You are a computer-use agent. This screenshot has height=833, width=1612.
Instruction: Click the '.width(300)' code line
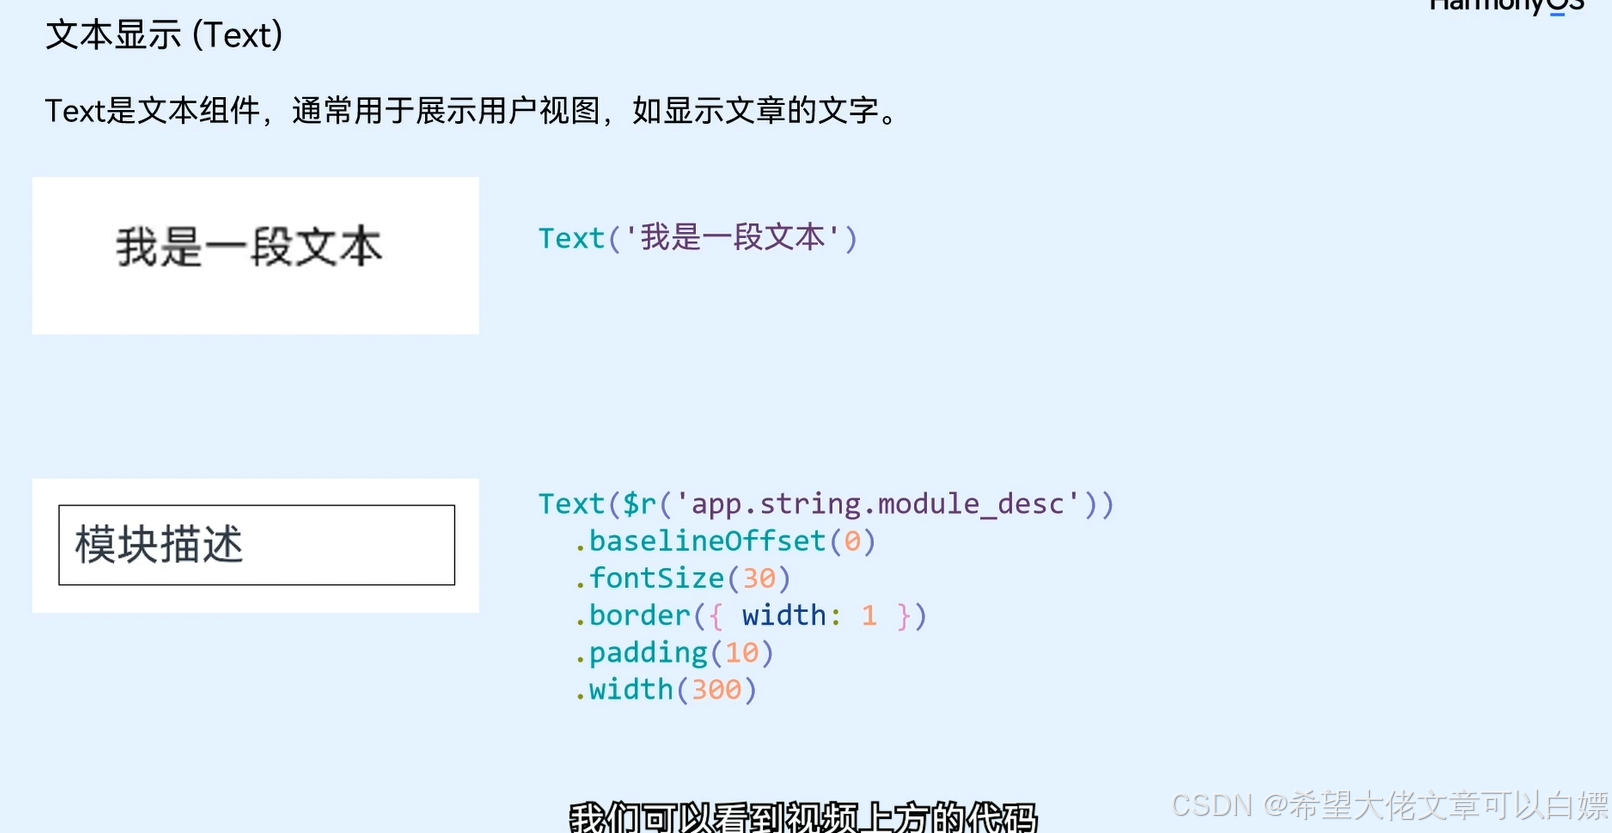[x=666, y=689]
